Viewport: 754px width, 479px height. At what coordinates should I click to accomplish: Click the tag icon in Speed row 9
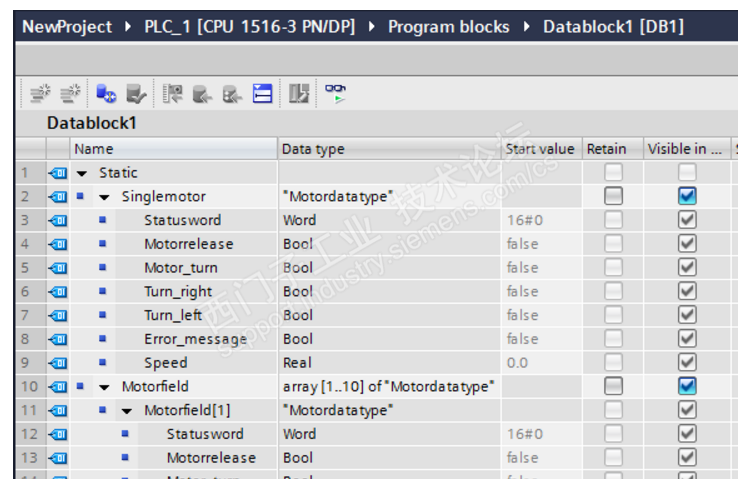[x=58, y=363]
